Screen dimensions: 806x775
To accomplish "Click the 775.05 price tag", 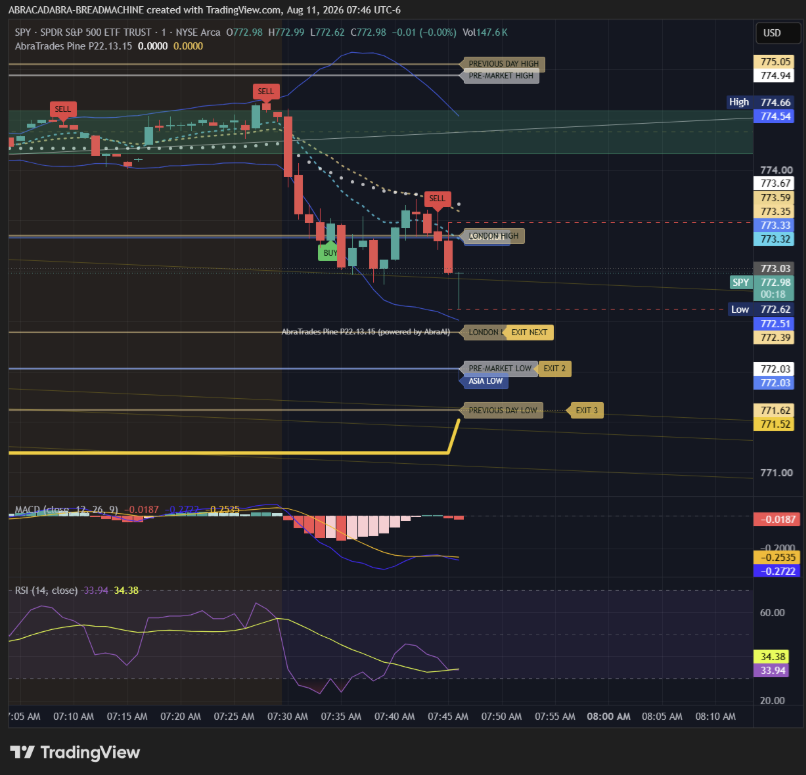I will coord(774,62).
